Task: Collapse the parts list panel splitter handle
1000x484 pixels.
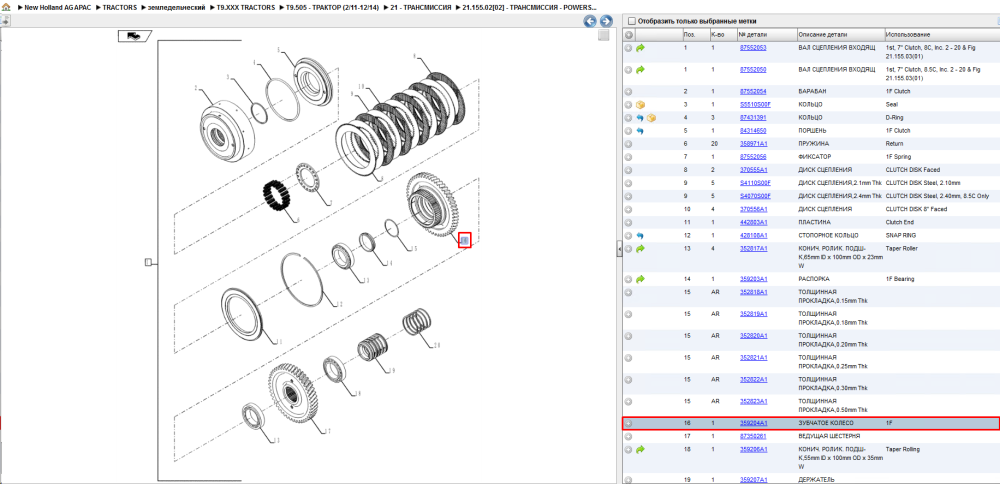Action: [619, 249]
